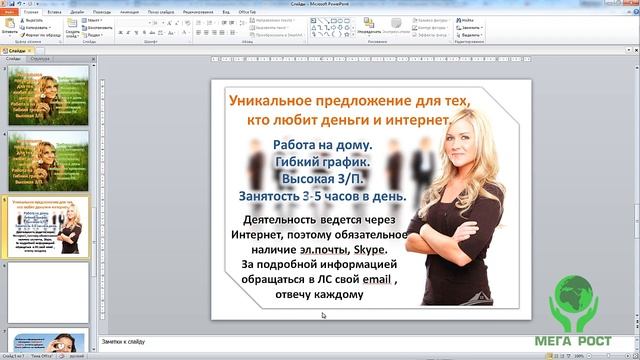Click Найти find button

(465, 20)
